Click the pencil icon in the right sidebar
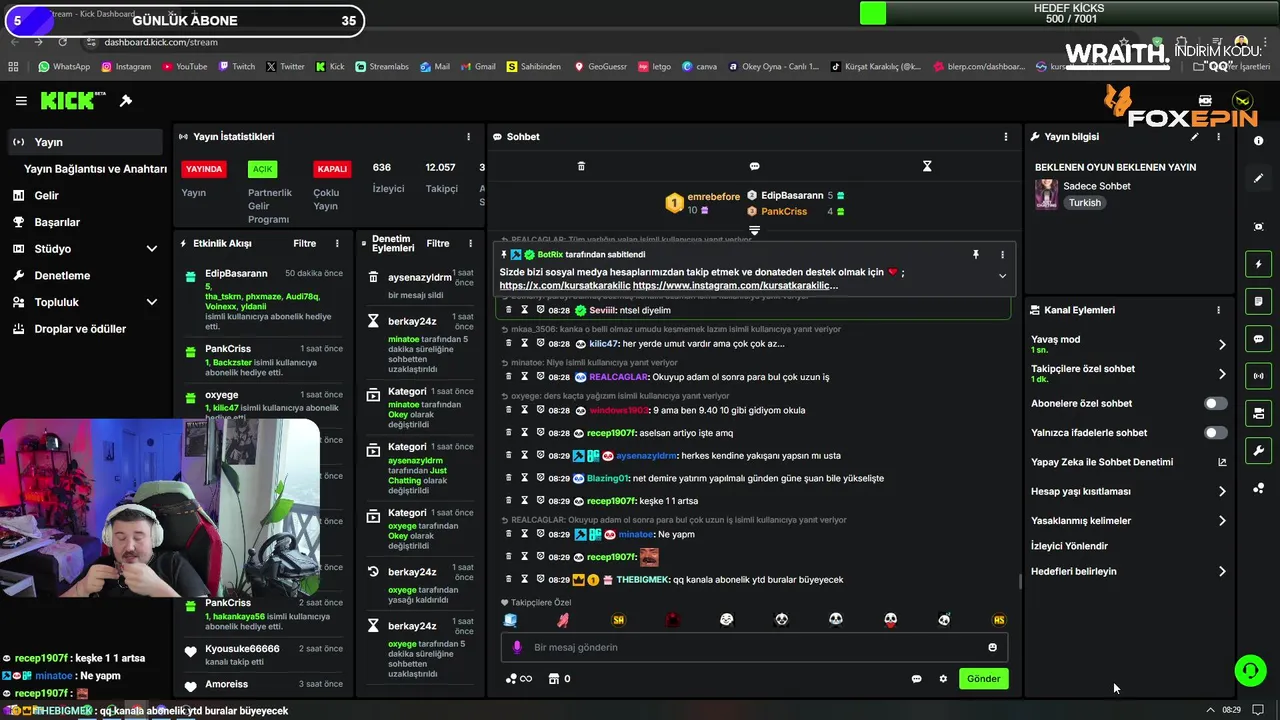The width and height of the screenshot is (1280, 720). pos(1258,178)
